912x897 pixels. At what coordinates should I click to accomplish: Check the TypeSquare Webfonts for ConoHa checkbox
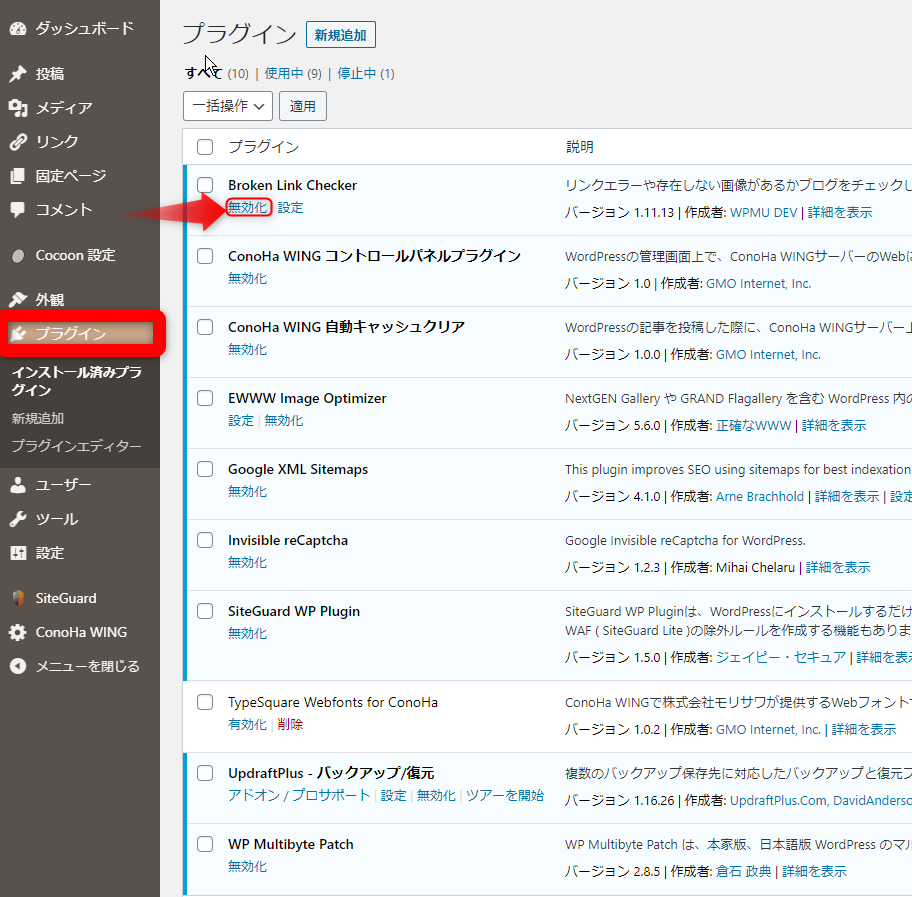coord(205,702)
